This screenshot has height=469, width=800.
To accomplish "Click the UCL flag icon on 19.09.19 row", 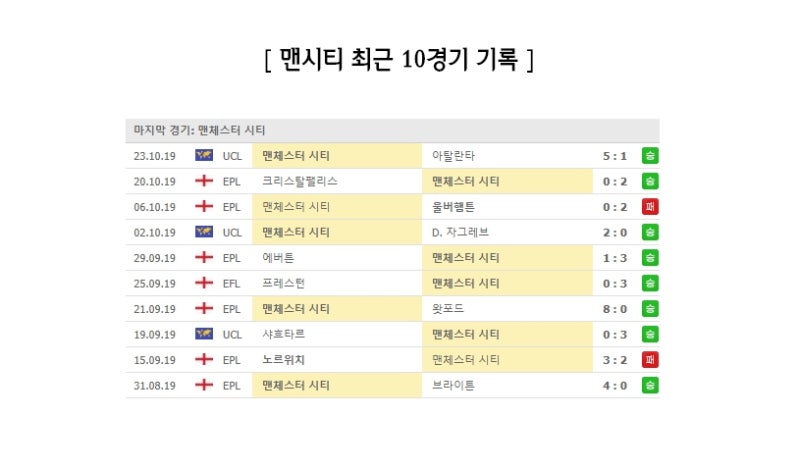I will click(204, 334).
